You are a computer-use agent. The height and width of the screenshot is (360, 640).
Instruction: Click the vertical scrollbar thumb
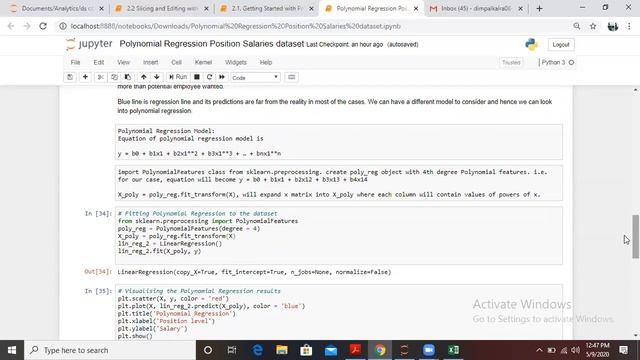coord(636,236)
